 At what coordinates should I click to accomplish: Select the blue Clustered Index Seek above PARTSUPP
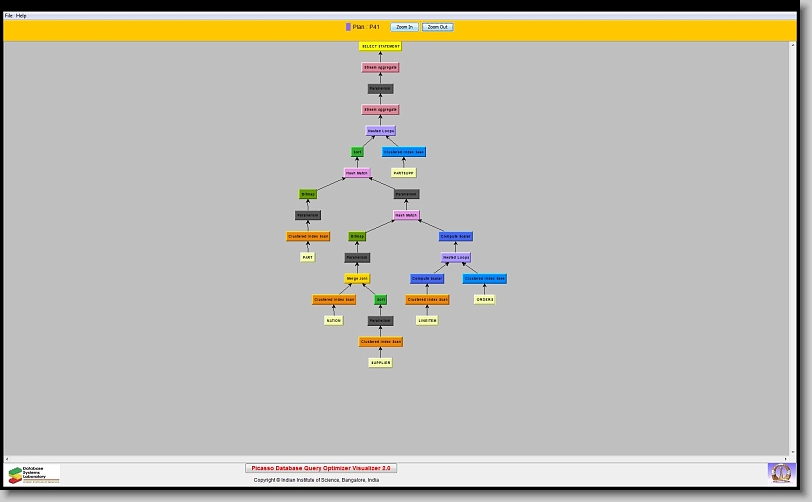point(404,152)
